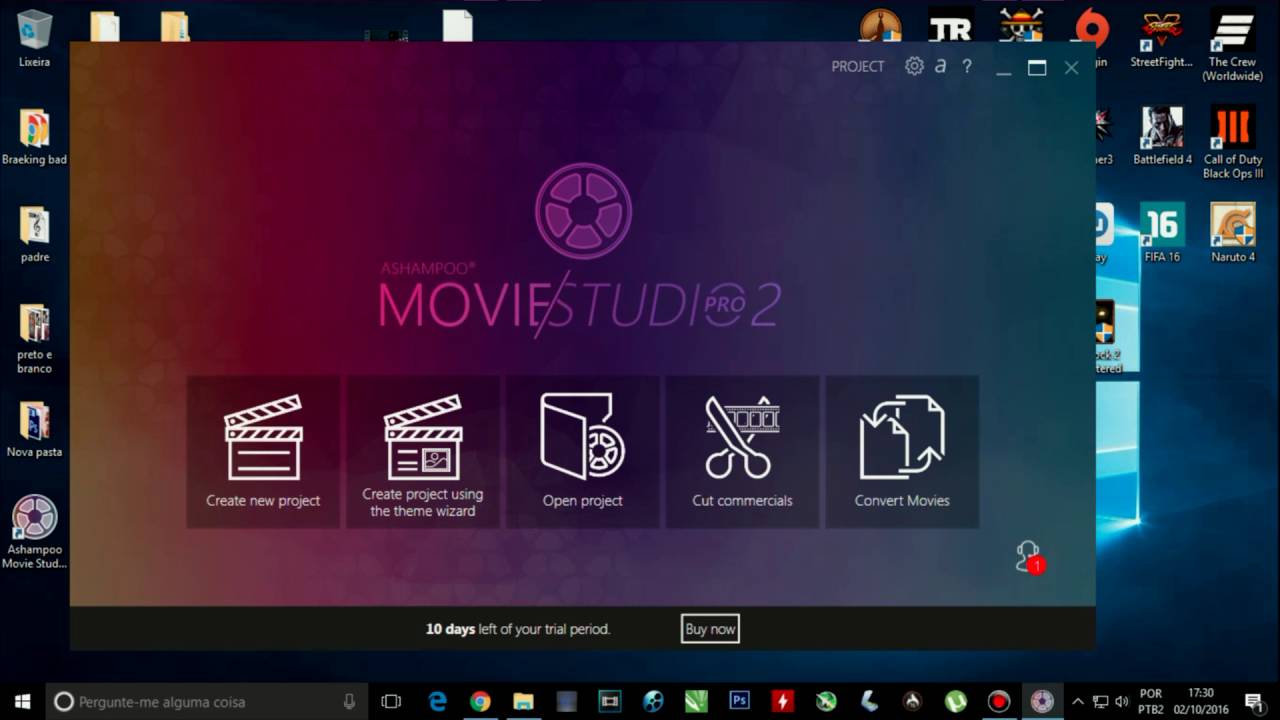Click the microphone in the Cortana search box
This screenshot has width=1280, height=720.
pos(349,701)
